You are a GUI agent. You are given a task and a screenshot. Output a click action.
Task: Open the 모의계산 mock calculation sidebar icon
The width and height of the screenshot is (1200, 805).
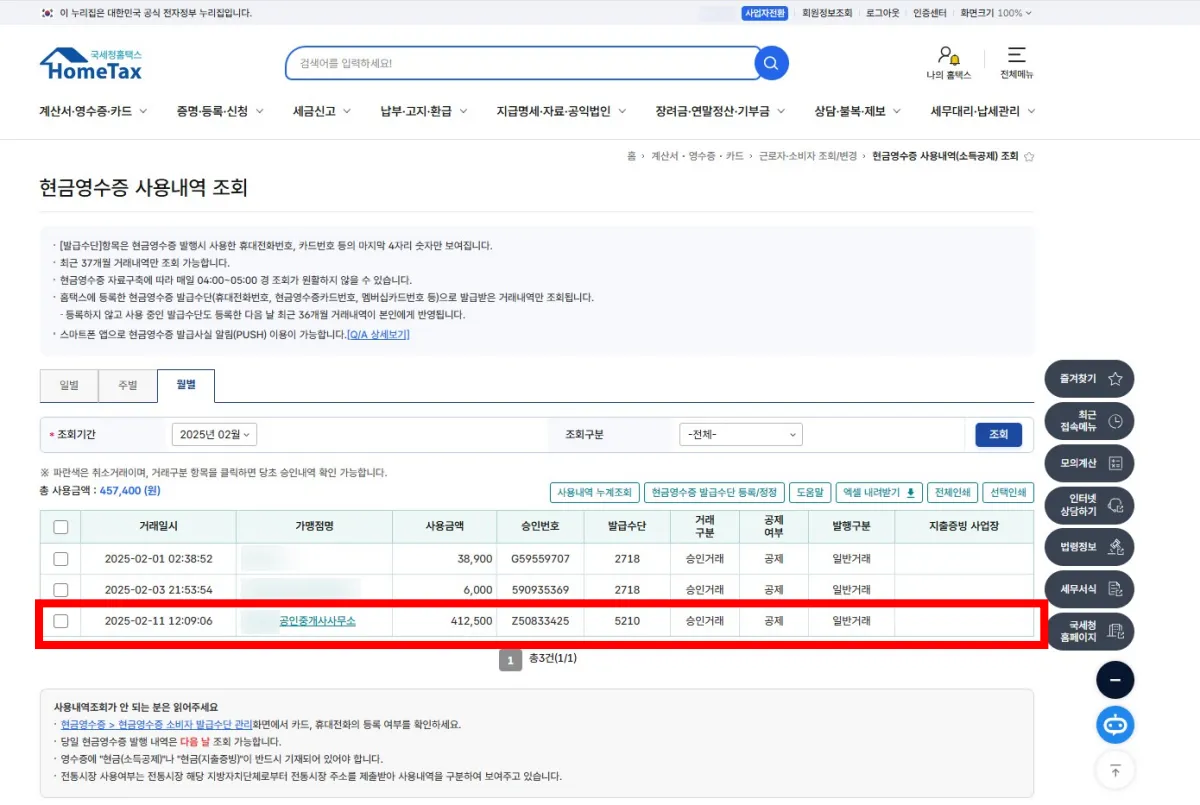tap(1088, 462)
